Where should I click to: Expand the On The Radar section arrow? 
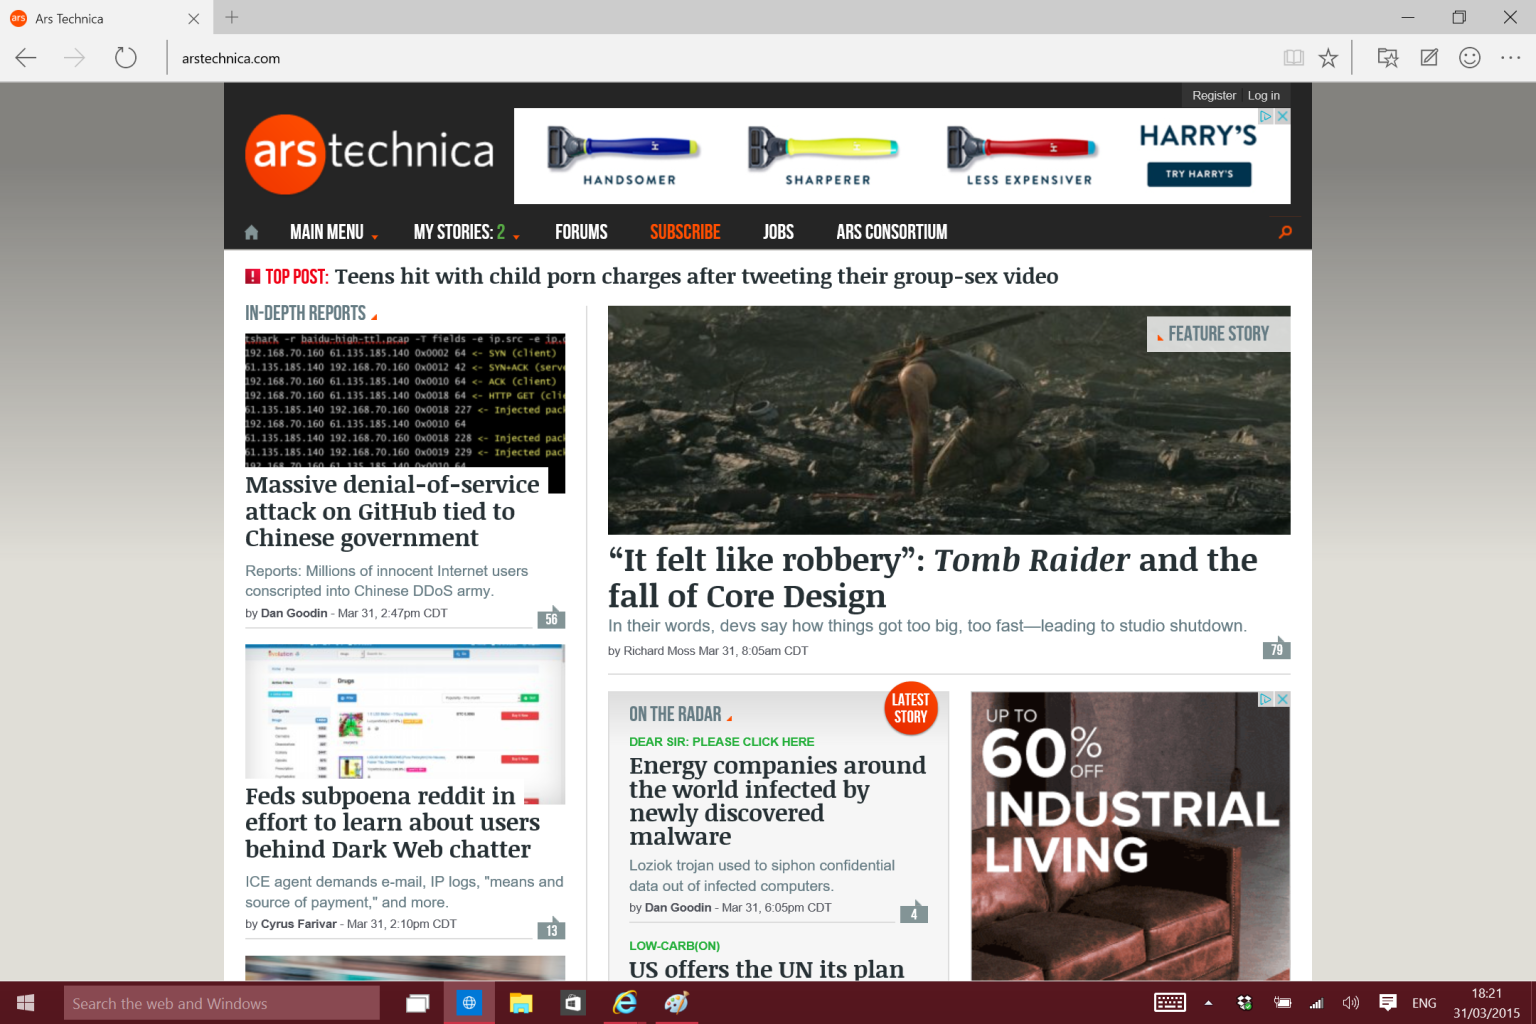pyautogui.click(x=731, y=716)
